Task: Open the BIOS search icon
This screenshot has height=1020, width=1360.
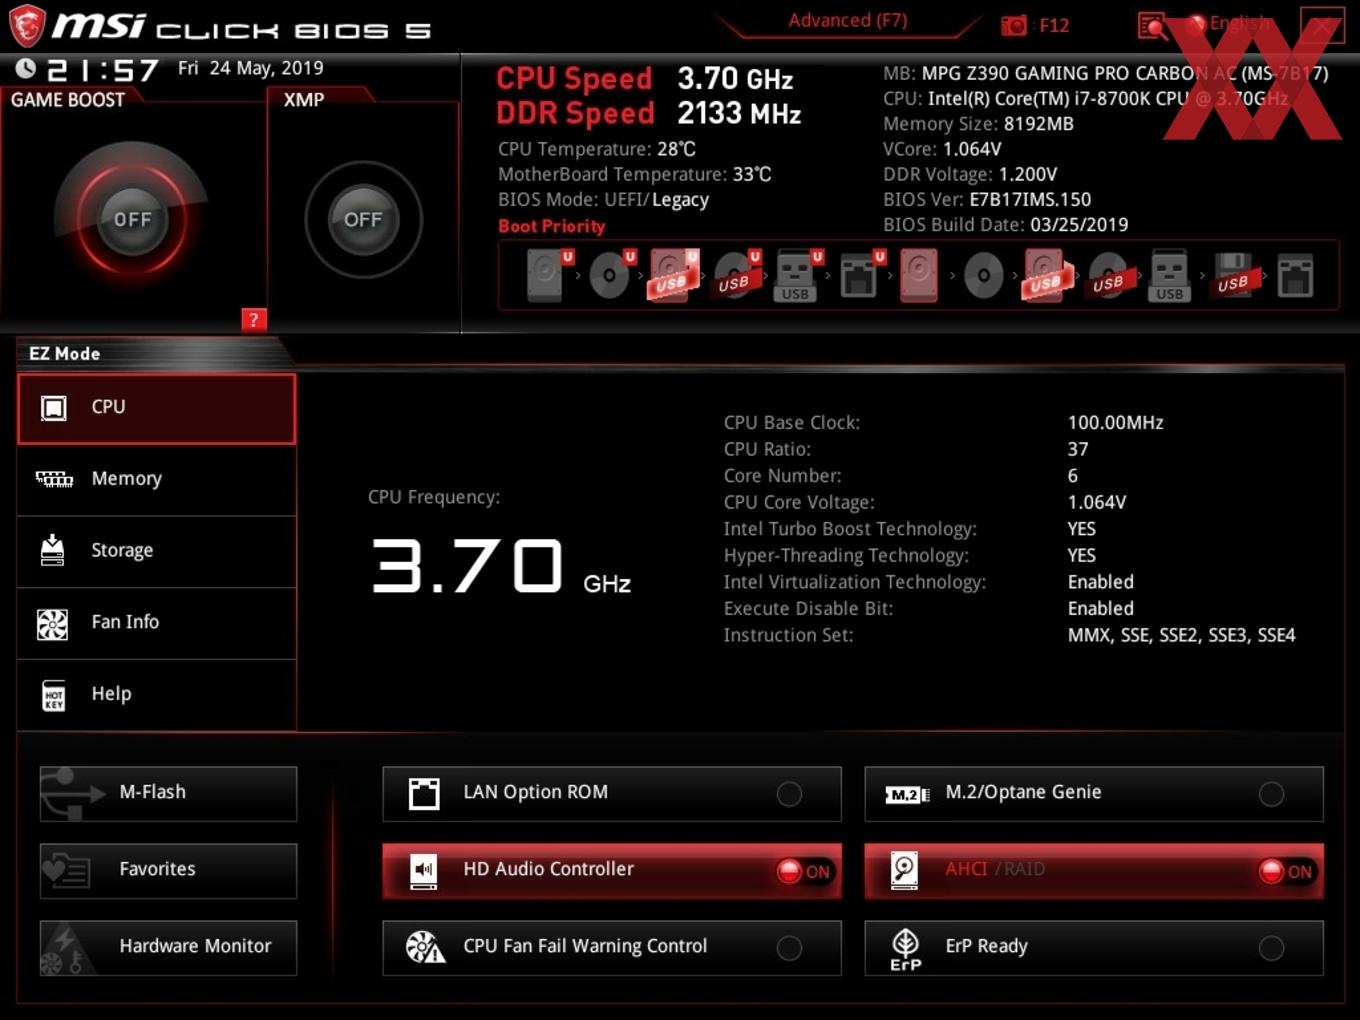Action: tap(1152, 25)
